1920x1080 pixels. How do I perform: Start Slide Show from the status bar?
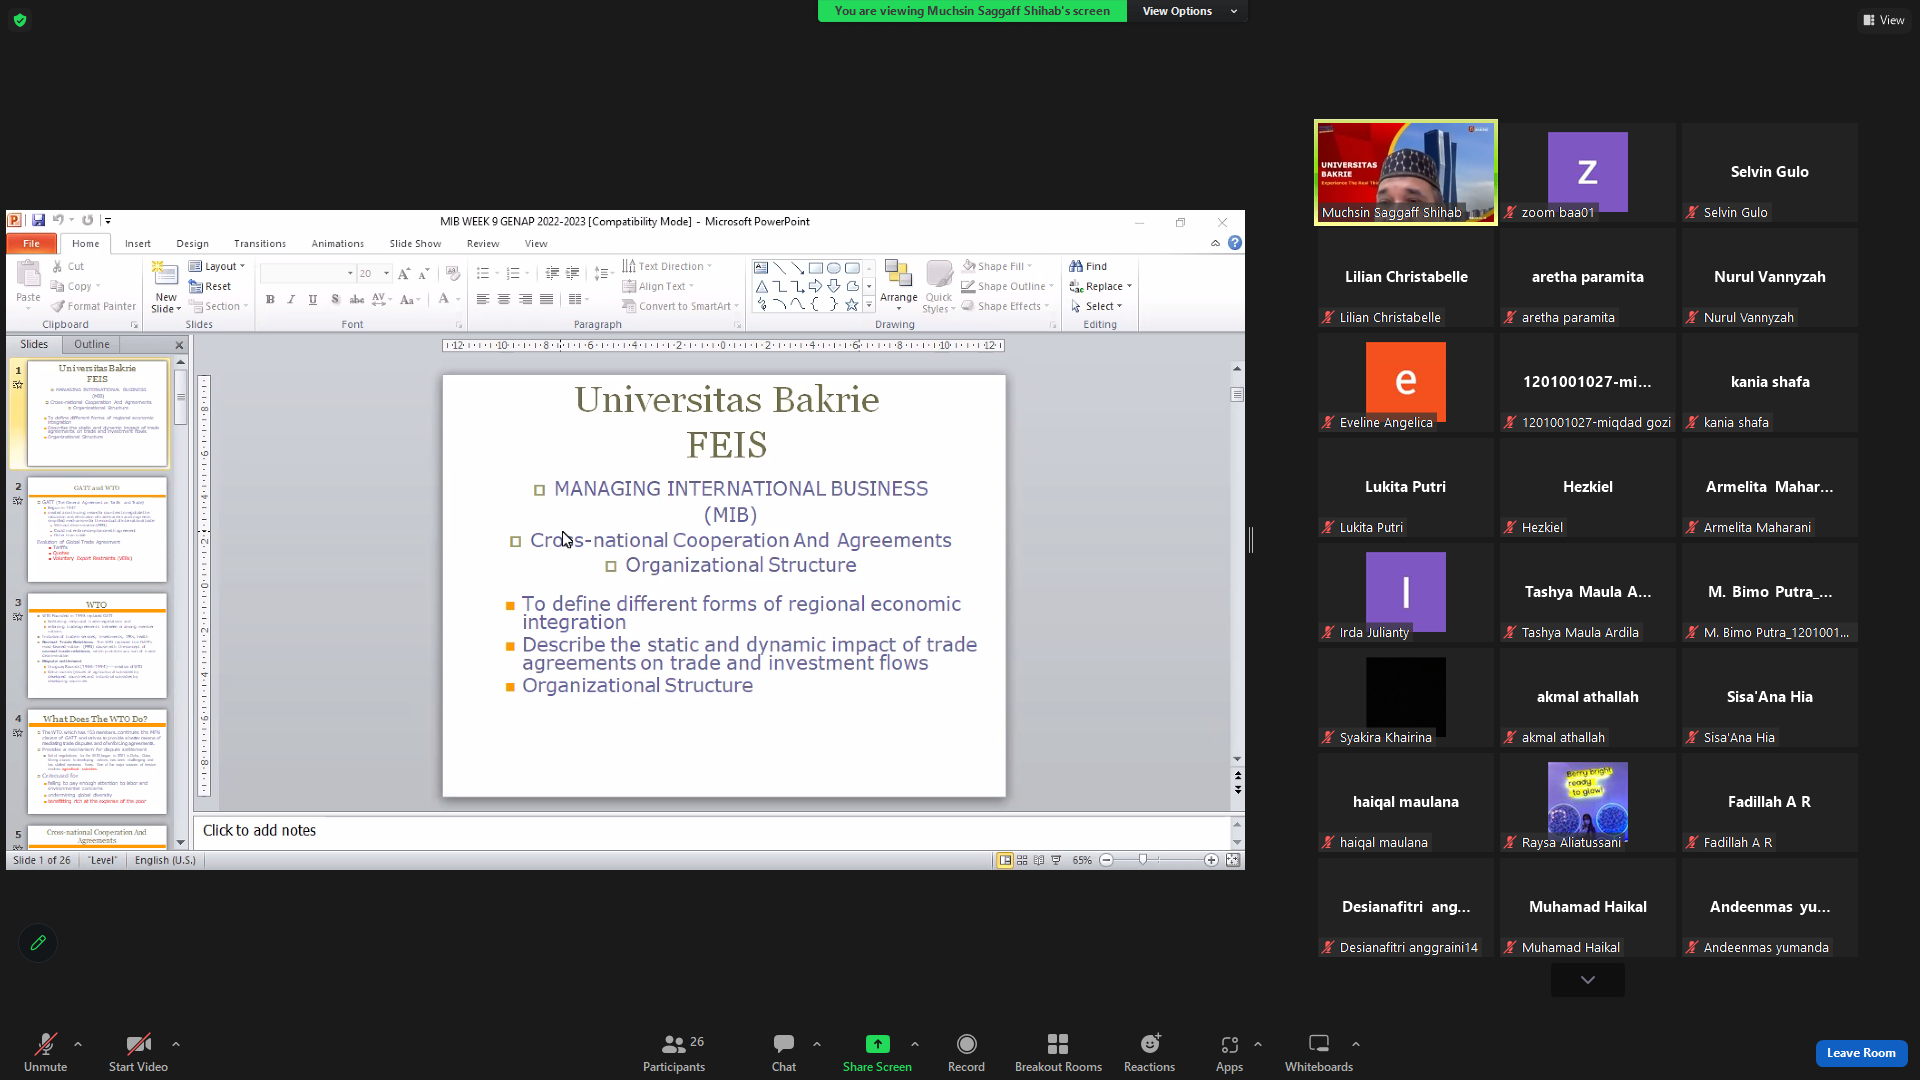coord(1056,860)
